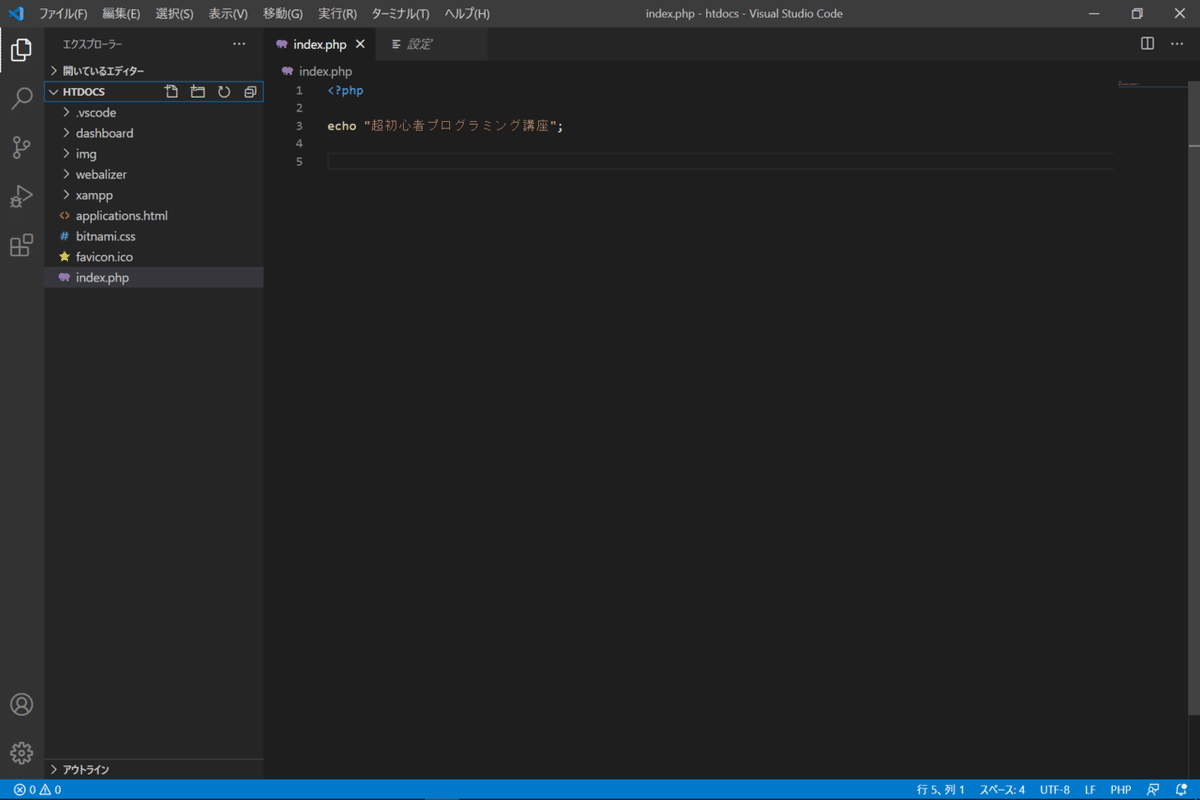This screenshot has width=1200, height=800.
Task: Click the スペース: 4 indentation setting
Action: pos(1002,790)
